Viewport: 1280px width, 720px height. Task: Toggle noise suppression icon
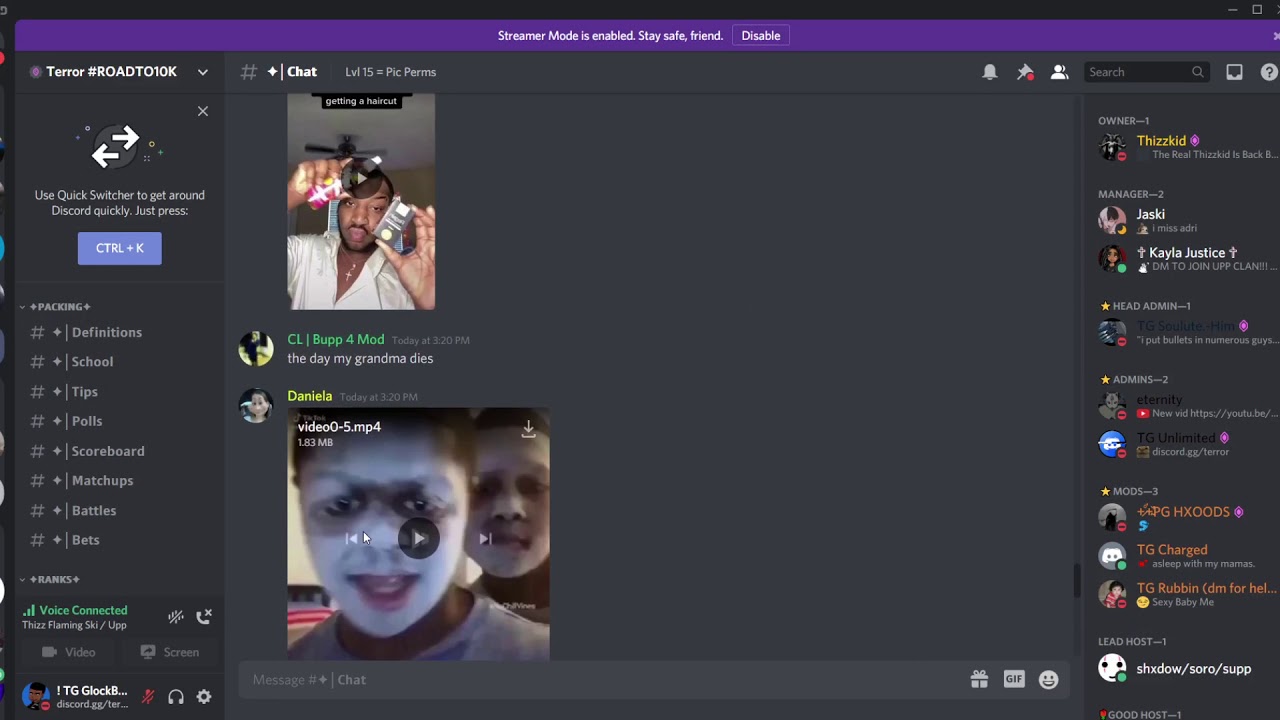coord(175,617)
